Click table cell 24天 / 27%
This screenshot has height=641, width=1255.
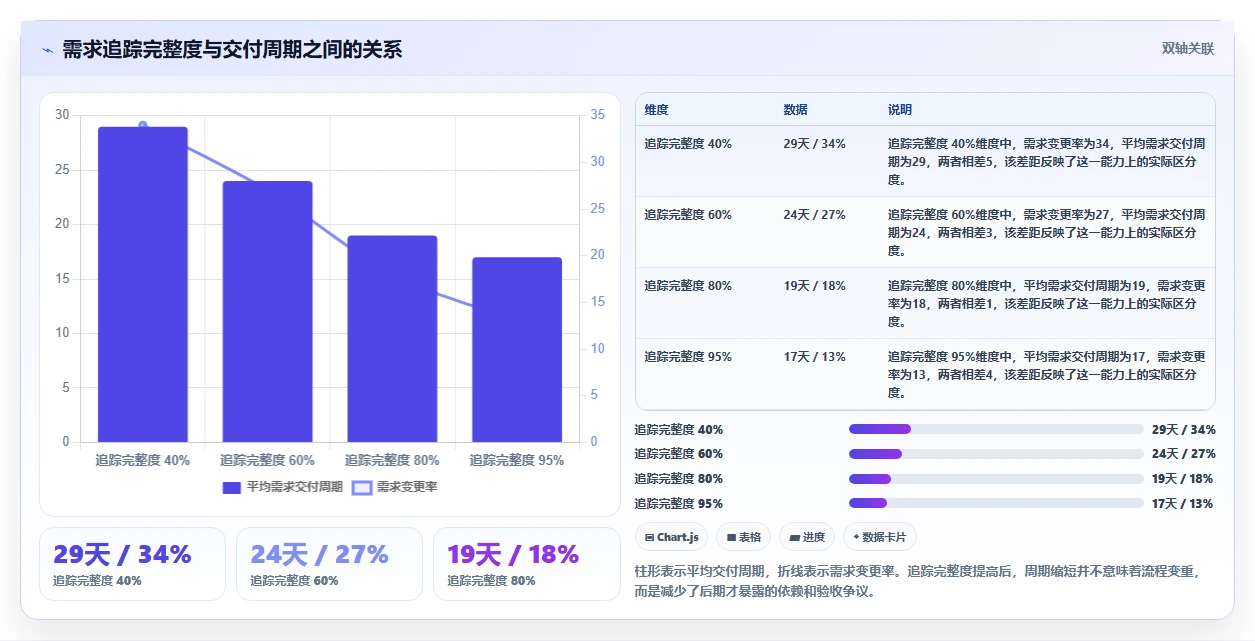[x=814, y=215]
